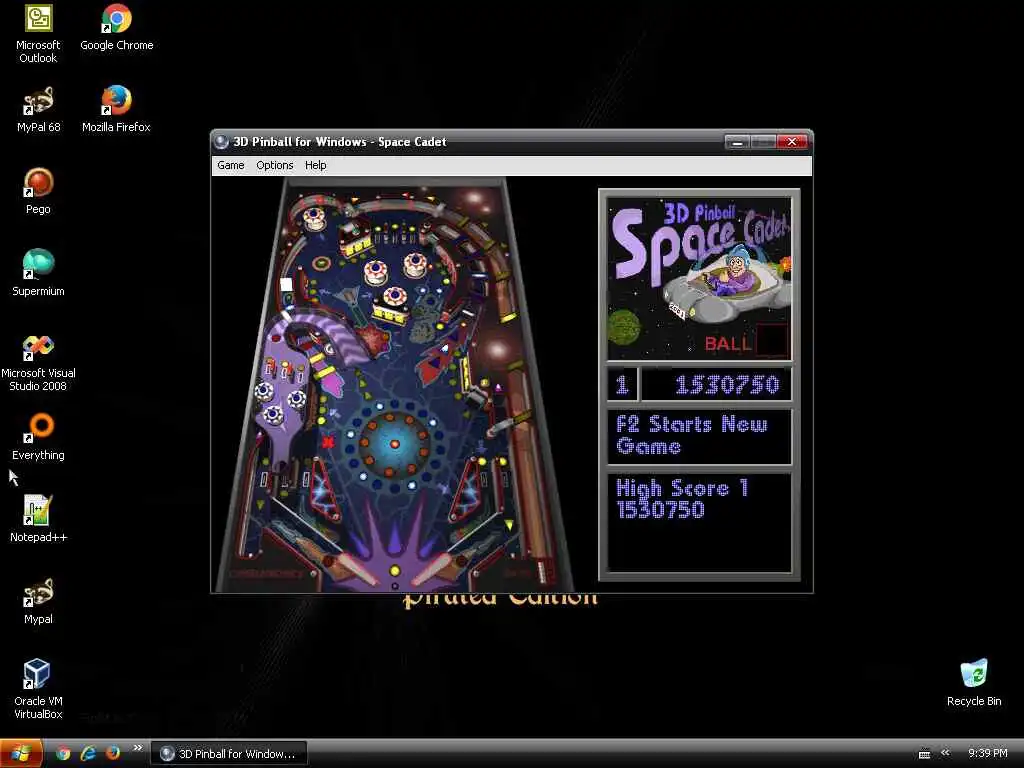Click the 3D Pinball taskbar button
This screenshot has height=768, width=1024.
click(x=229, y=754)
